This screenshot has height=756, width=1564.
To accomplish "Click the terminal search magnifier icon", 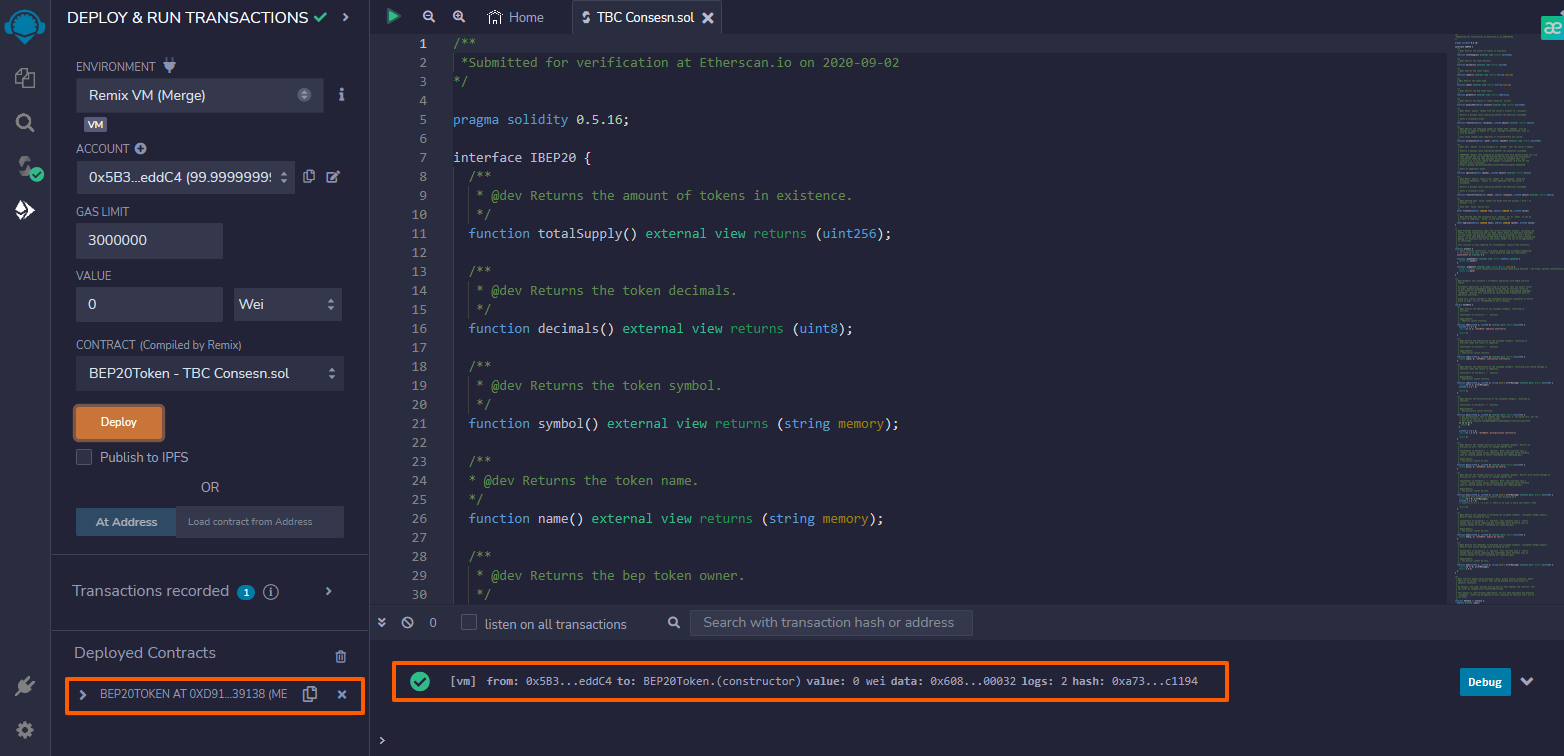I will click(x=674, y=622).
